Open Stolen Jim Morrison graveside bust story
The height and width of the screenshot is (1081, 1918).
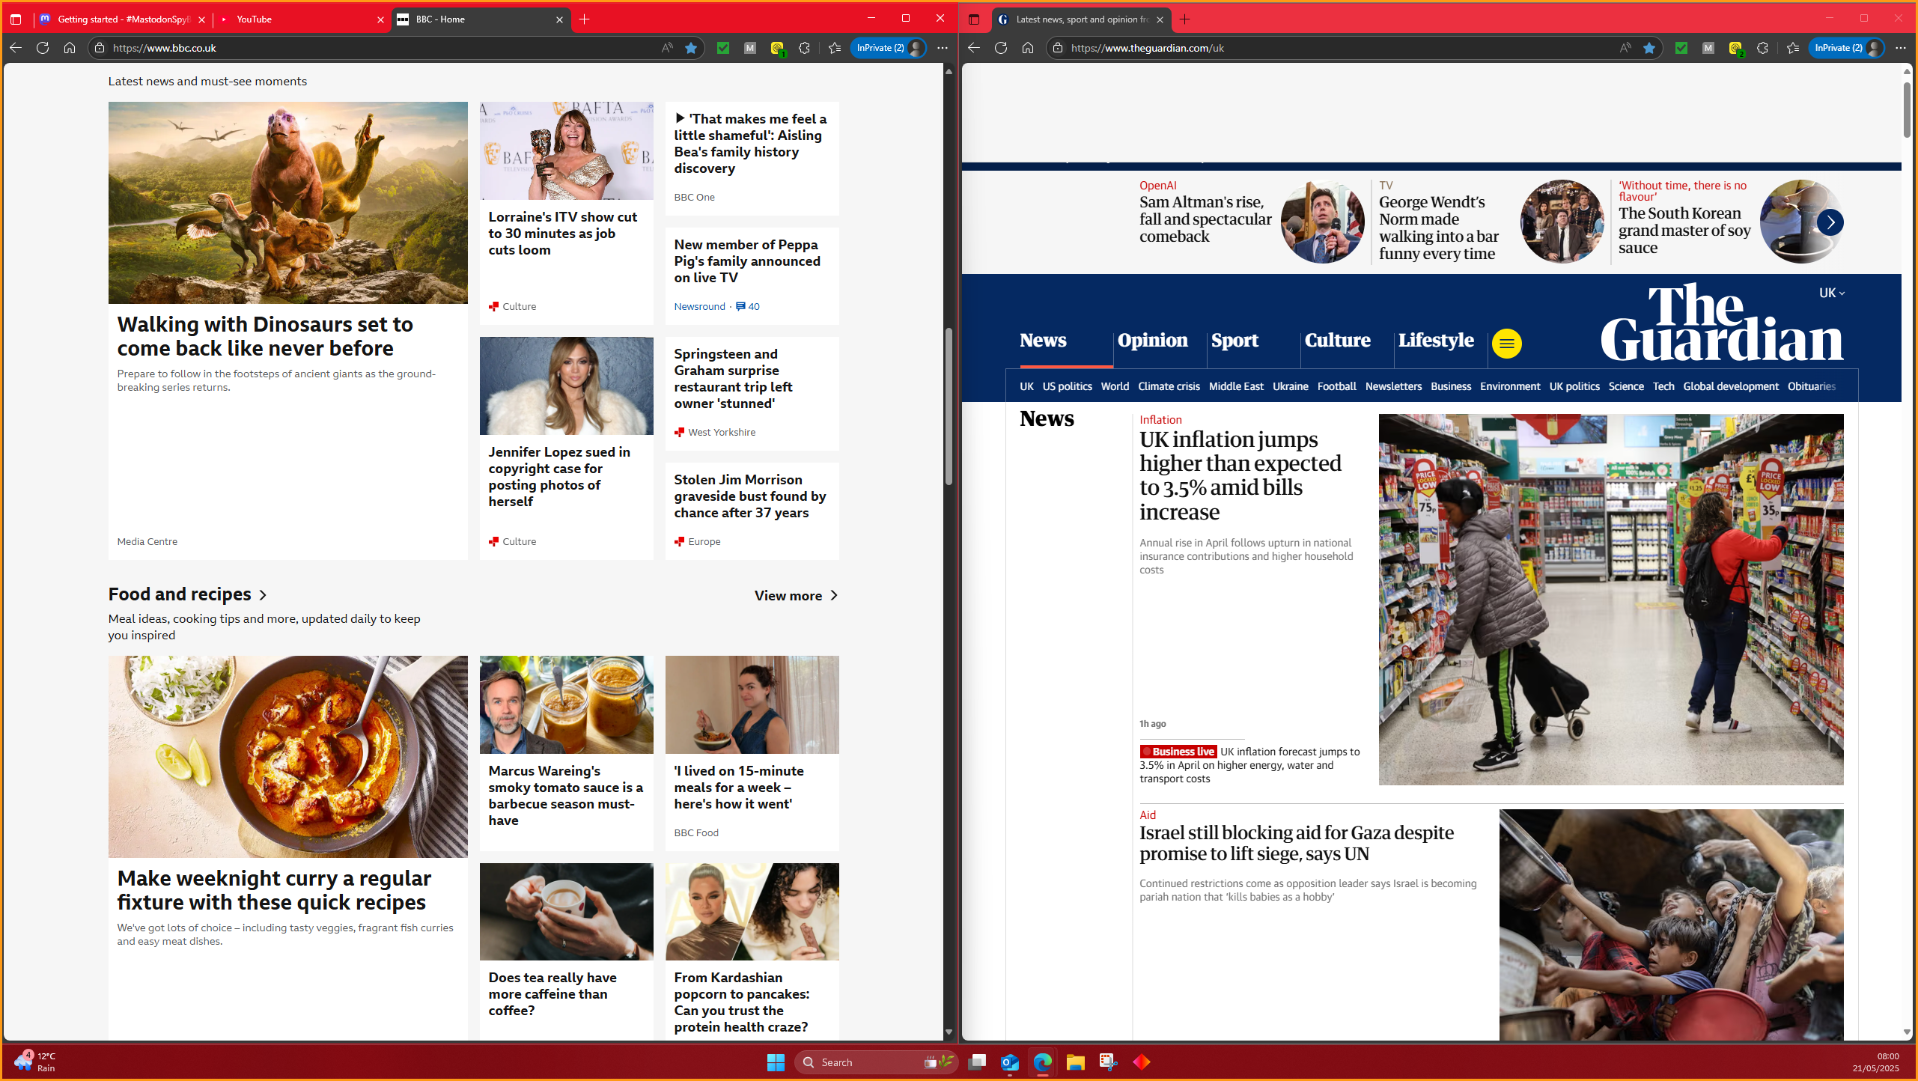click(x=750, y=496)
